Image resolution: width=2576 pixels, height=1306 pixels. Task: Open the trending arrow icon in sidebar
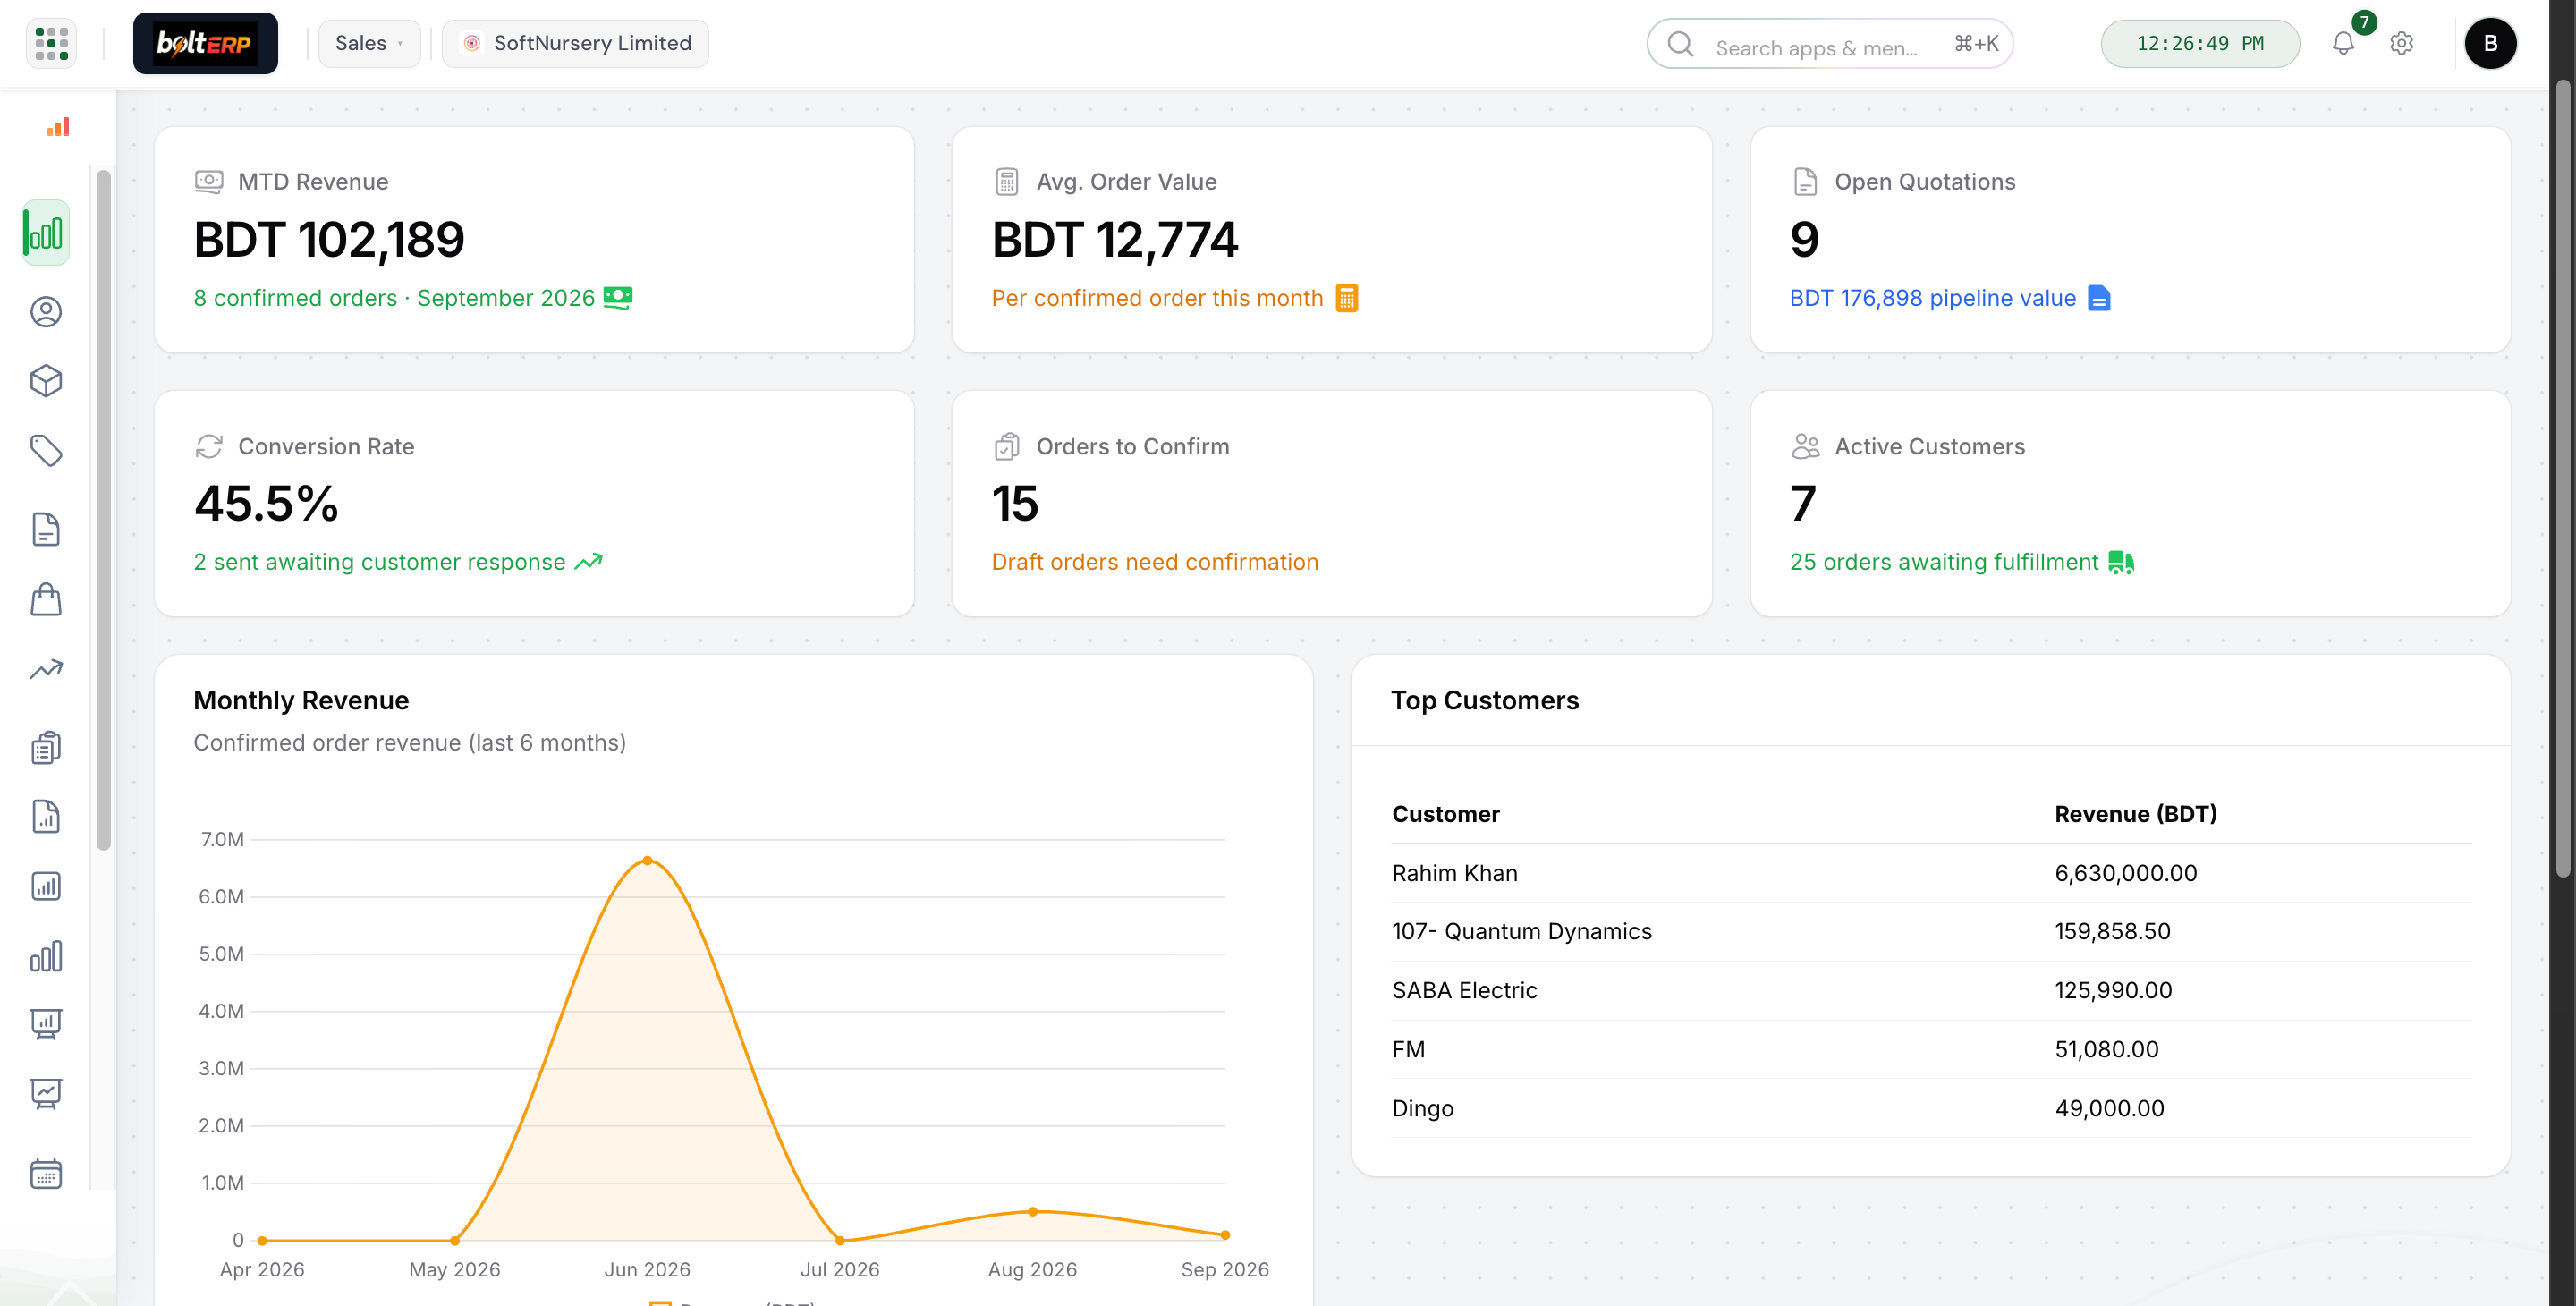(46, 669)
